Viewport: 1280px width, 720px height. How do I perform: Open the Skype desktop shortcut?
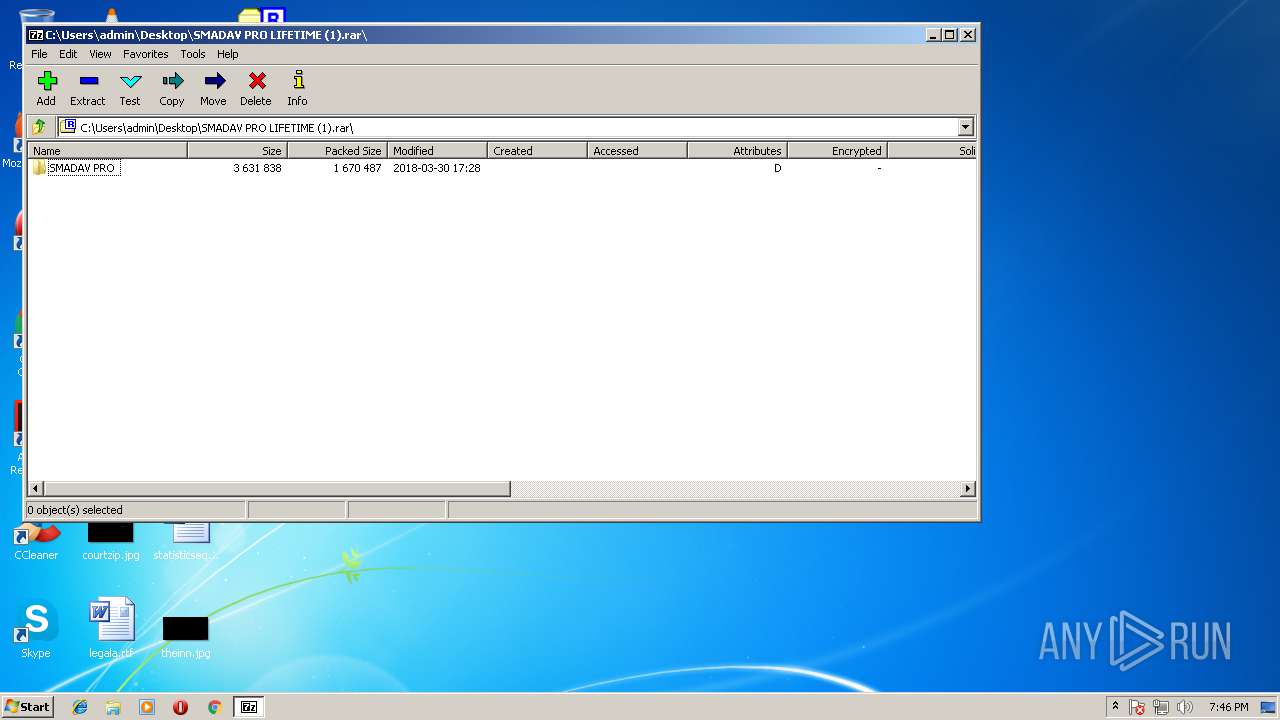[x=36, y=629]
